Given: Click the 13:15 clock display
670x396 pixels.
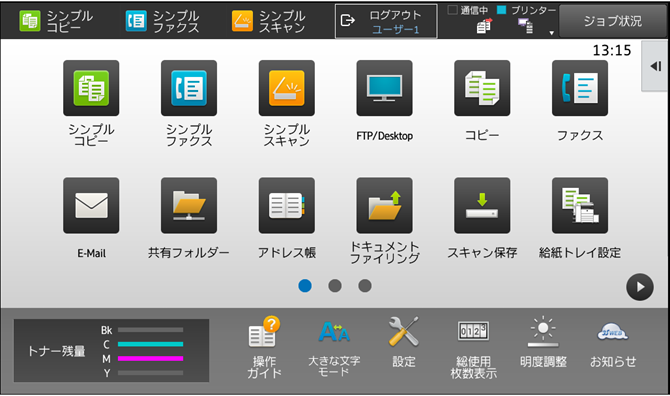Looking at the screenshot, I should (612, 50).
